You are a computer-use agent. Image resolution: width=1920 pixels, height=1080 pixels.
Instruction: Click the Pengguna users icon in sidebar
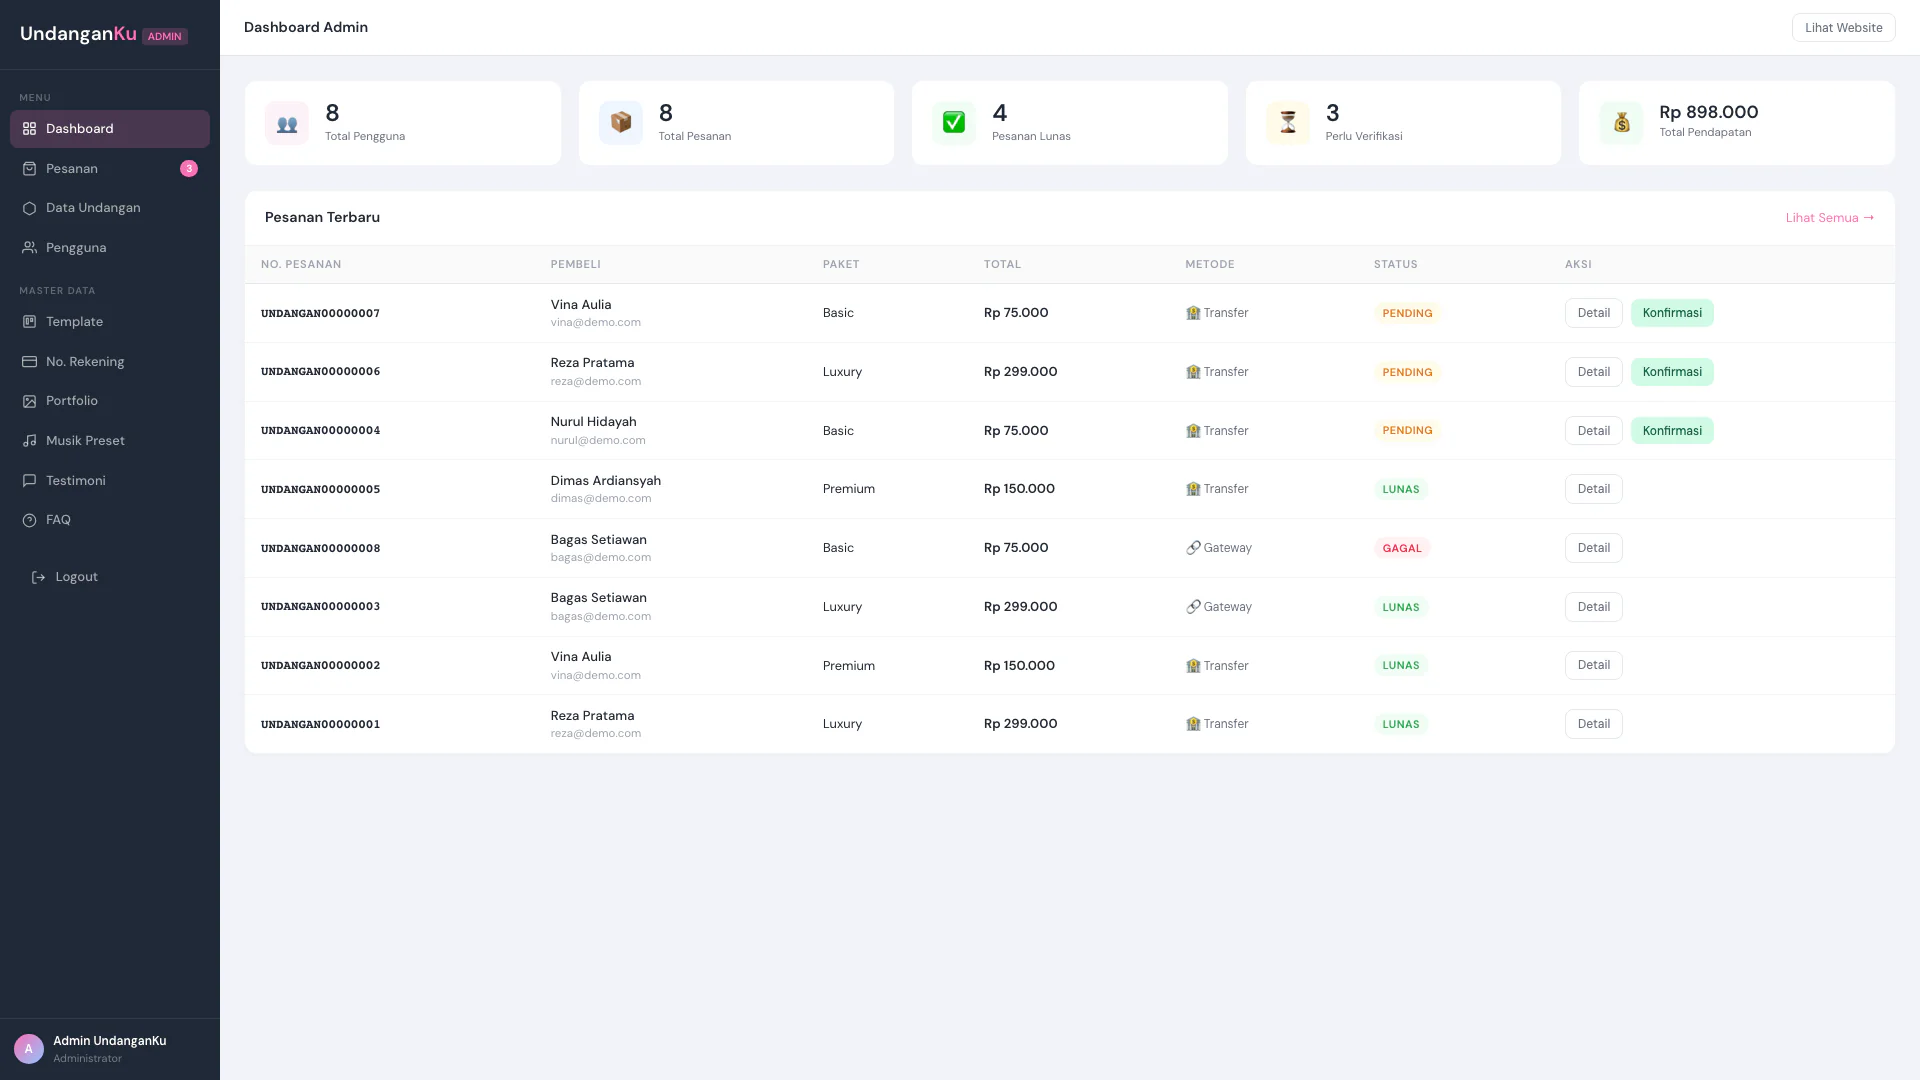point(29,248)
